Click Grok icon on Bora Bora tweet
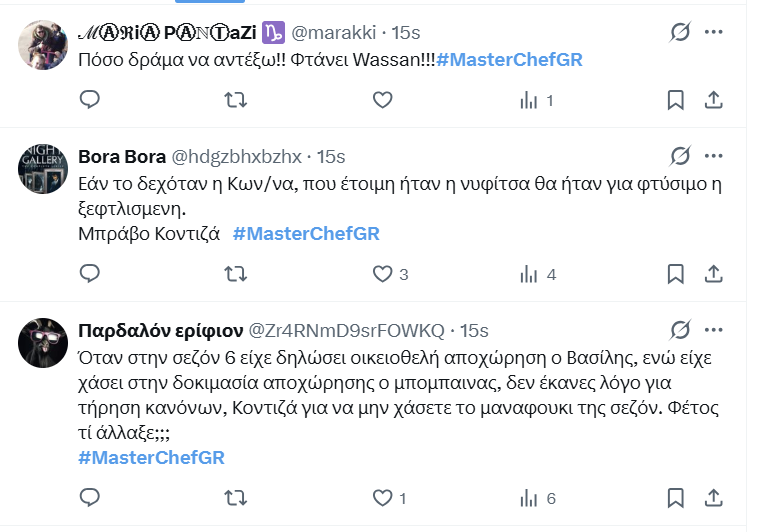Image resolution: width=757 pixels, height=532 pixels. [x=679, y=156]
